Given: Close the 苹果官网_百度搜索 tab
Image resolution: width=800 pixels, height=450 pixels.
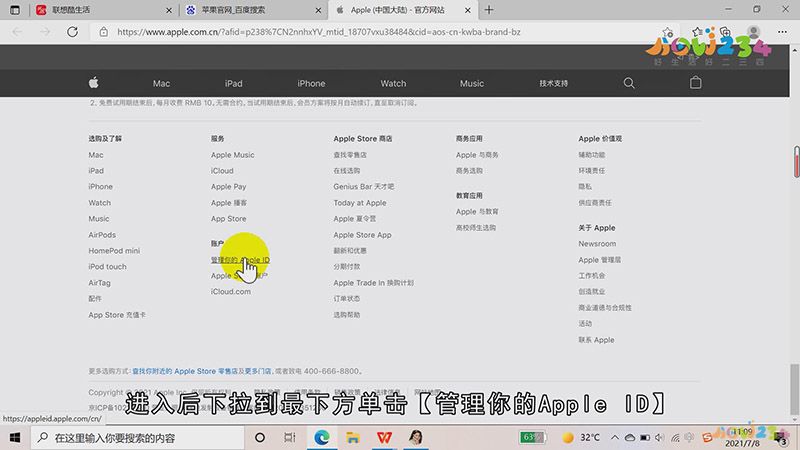Looking at the screenshot, I should [318, 10].
